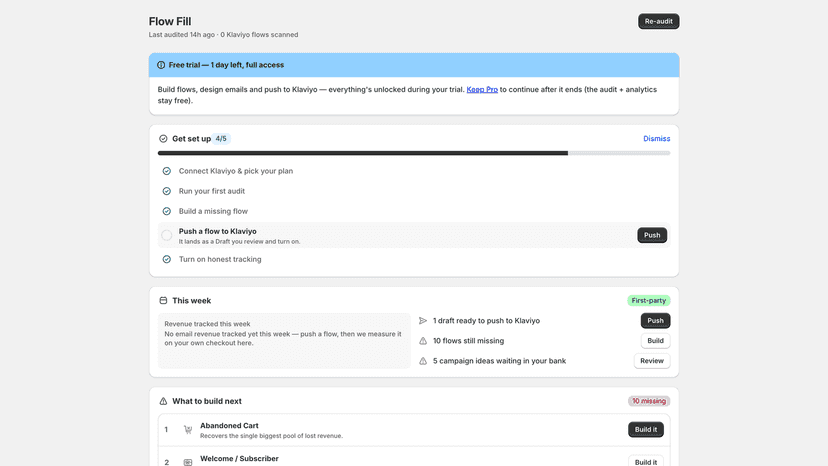Click 'Run your first audit' step text

(212, 191)
